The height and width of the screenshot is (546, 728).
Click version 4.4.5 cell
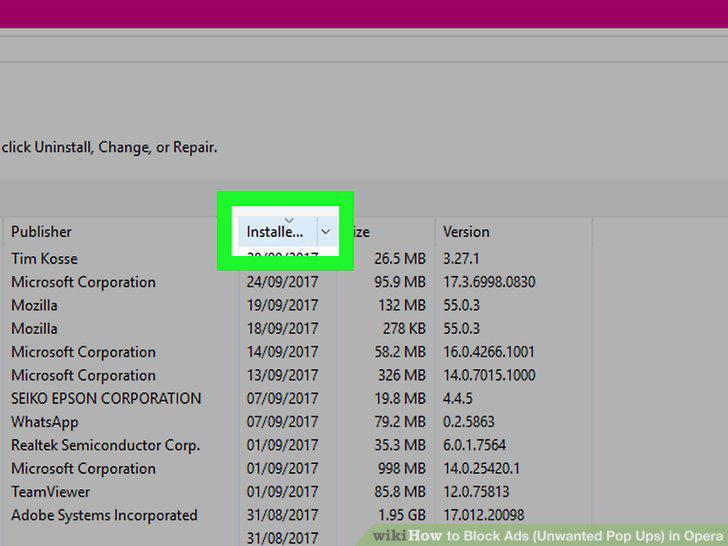457,398
